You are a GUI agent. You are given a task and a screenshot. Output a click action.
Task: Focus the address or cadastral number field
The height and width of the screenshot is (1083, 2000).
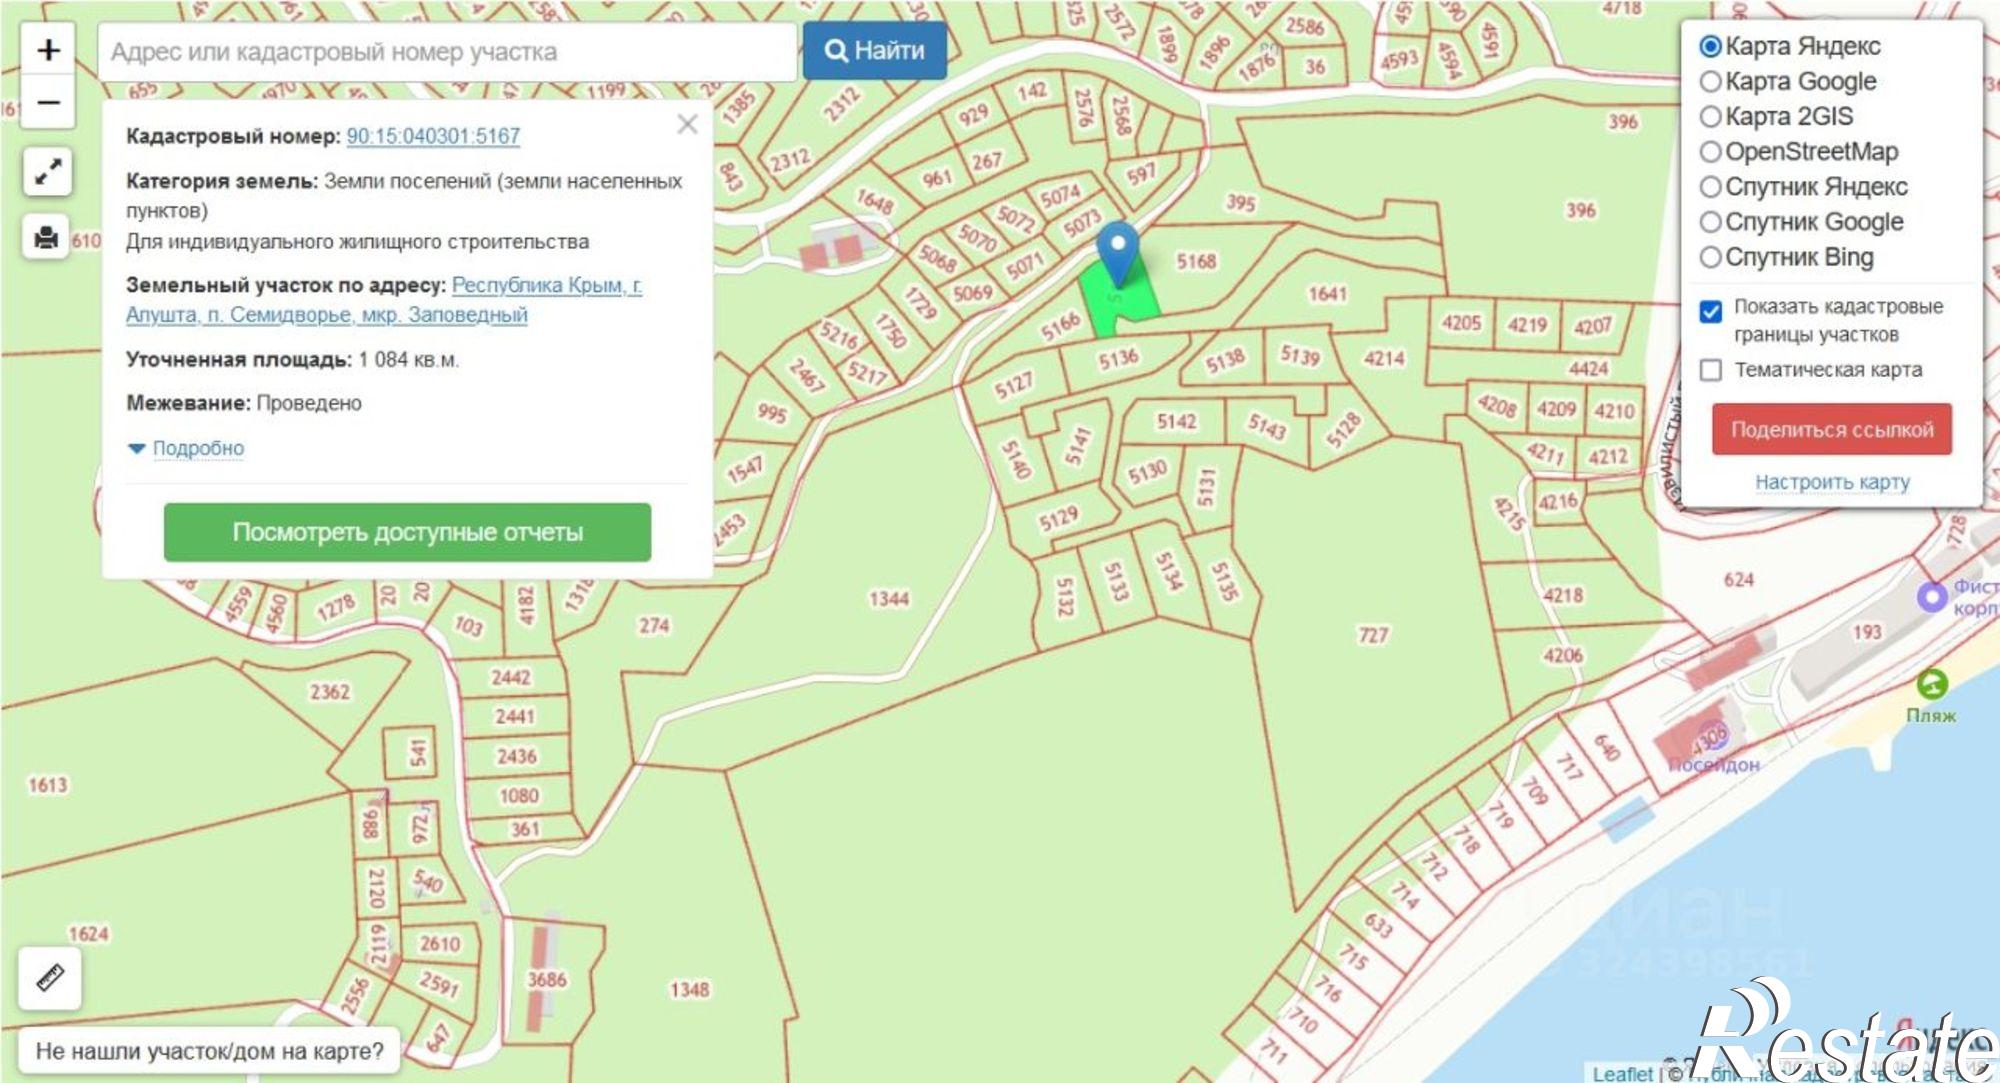pos(447,52)
